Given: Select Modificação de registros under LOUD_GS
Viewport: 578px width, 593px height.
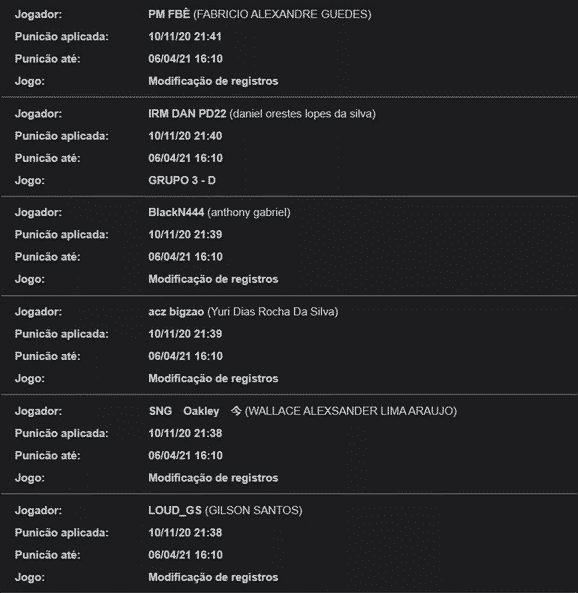Looking at the screenshot, I should click(213, 577).
